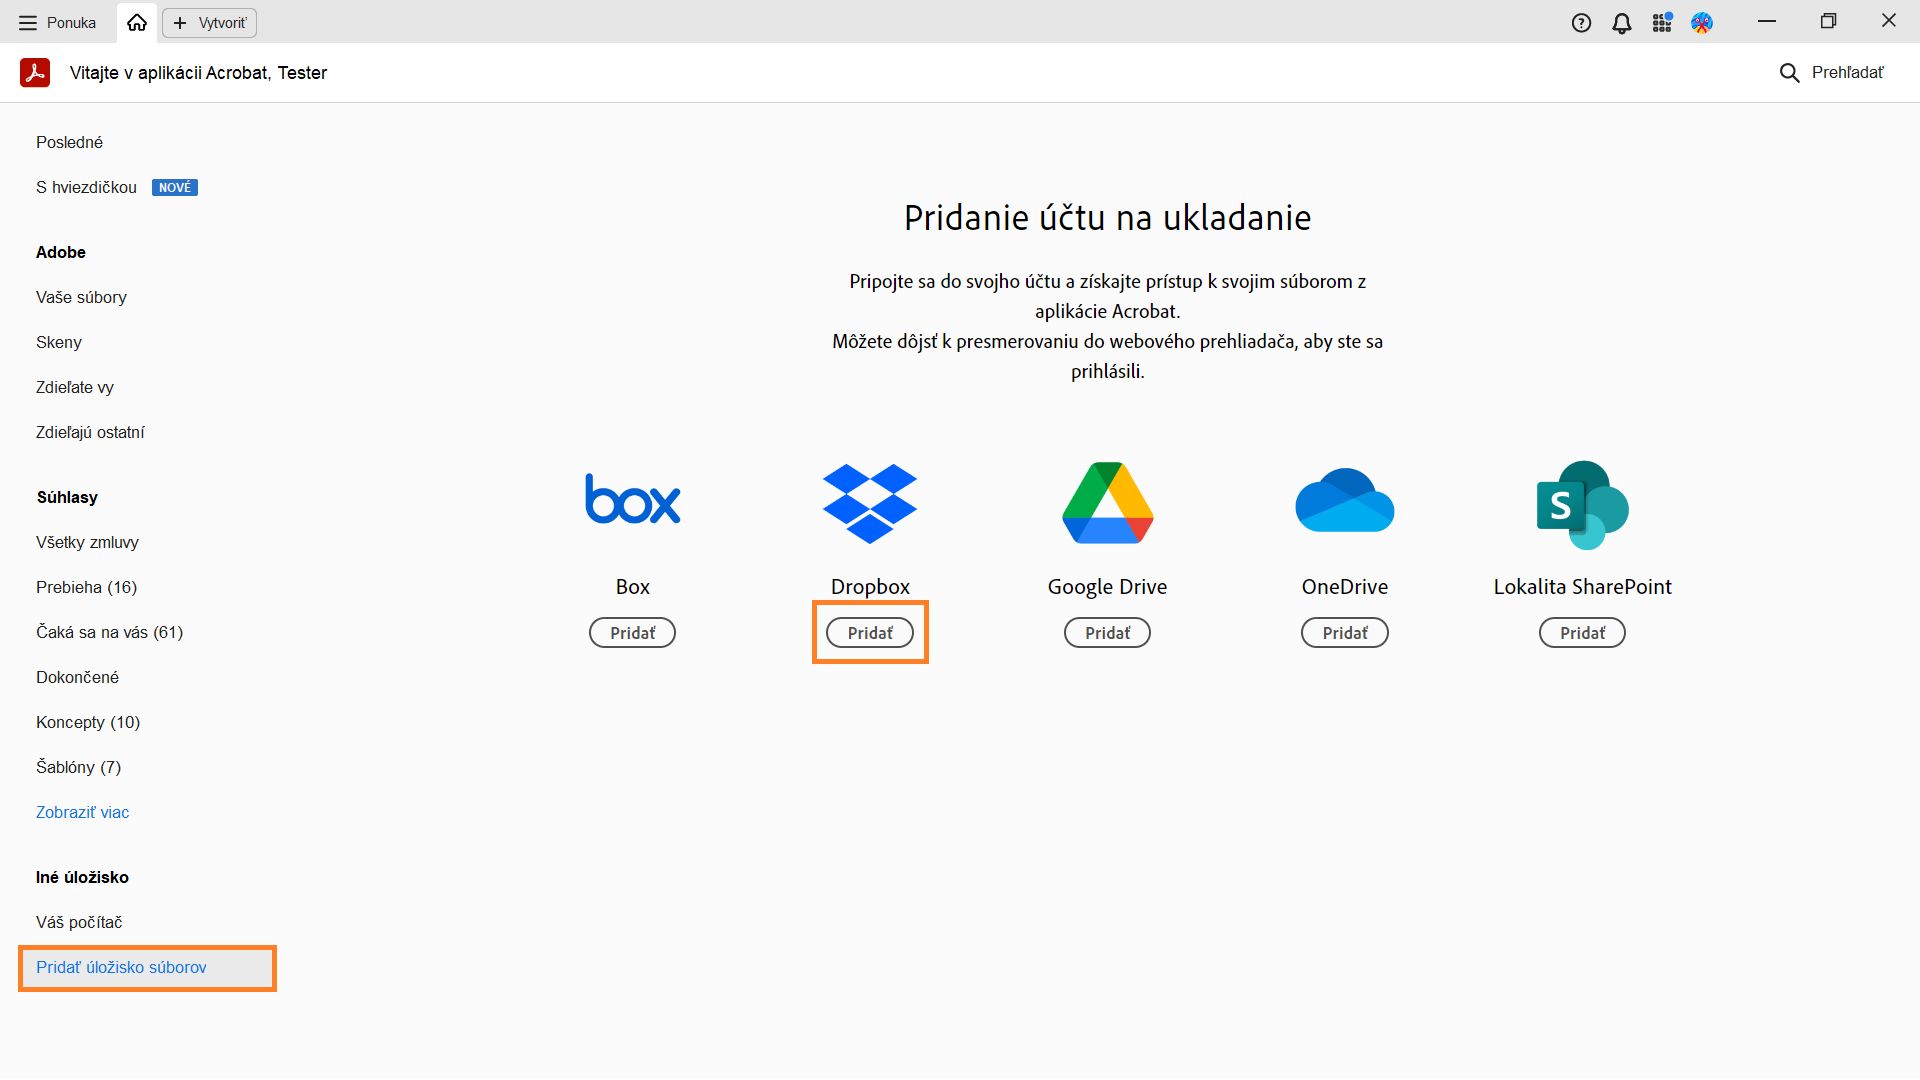Go to Vaše súbory section
This screenshot has height=1080, width=1920.
tap(81, 297)
